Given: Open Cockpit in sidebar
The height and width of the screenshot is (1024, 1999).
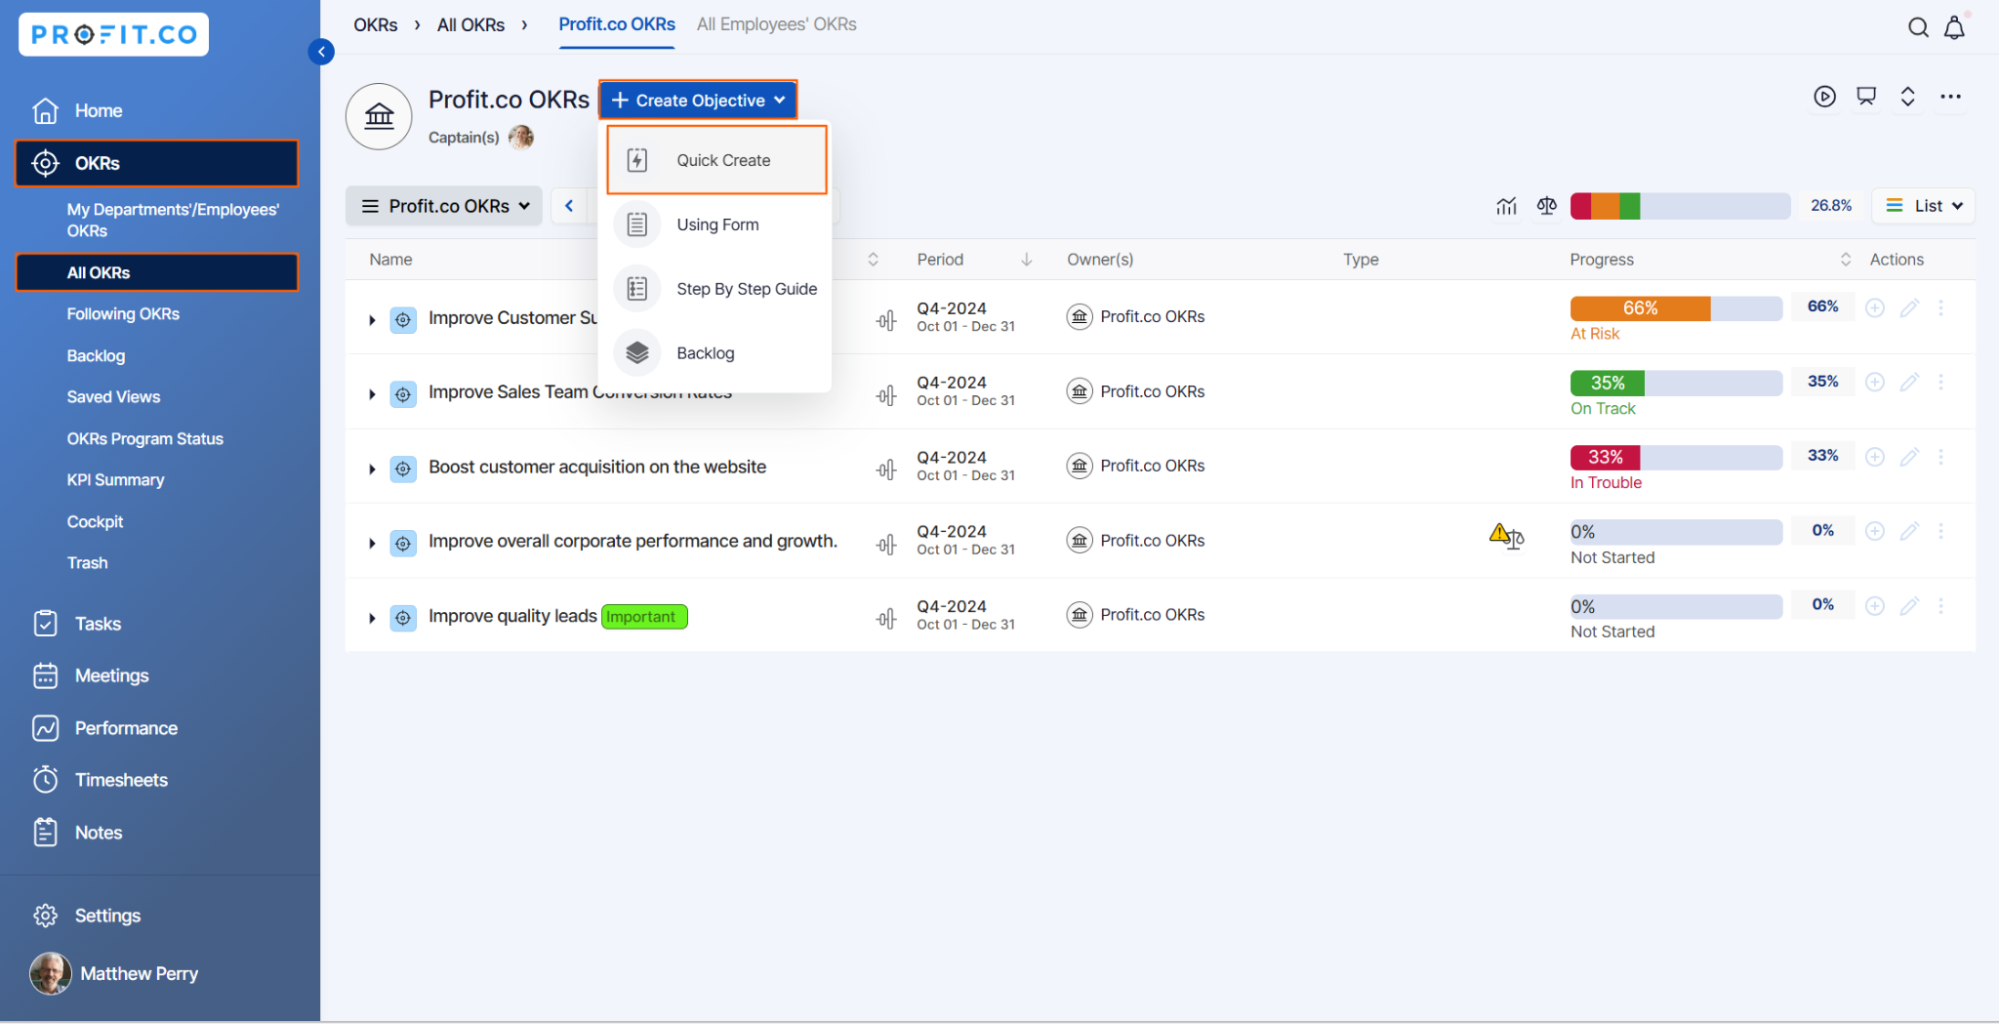Looking at the screenshot, I should click(x=95, y=522).
